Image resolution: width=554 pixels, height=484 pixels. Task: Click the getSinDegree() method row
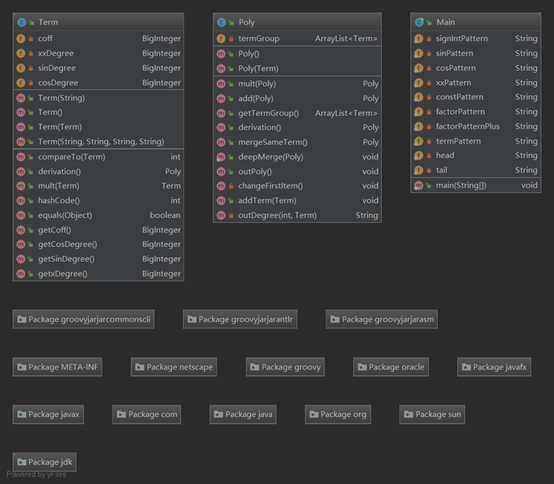click(x=98, y=259)
